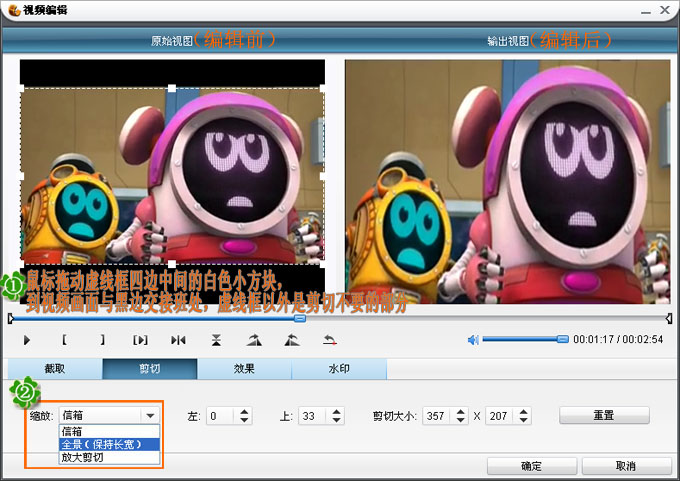Click the undo arrow icon
The image size is (680, 481).
330,340
